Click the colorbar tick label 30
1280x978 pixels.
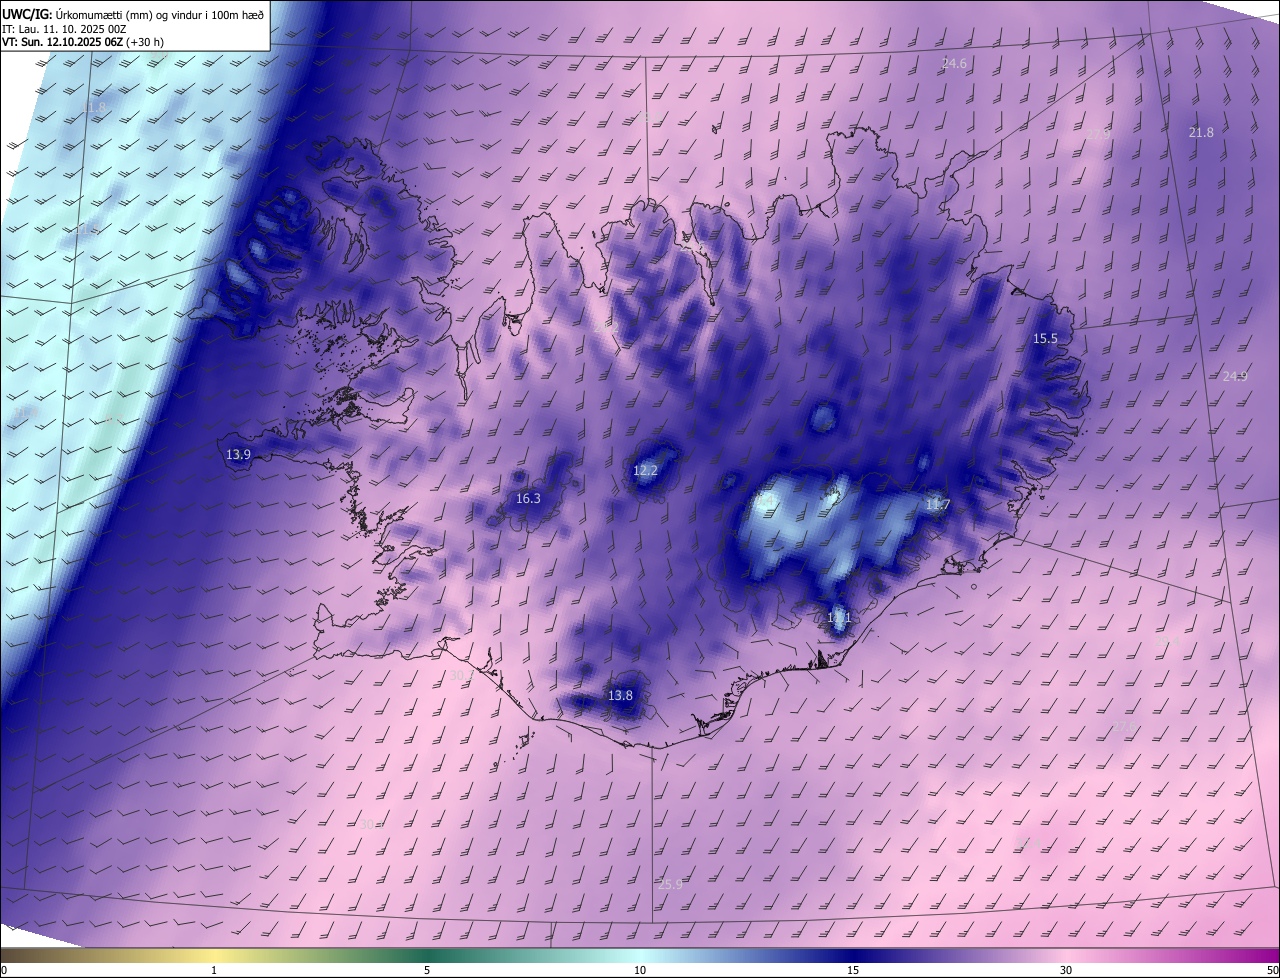point(1066,970)
